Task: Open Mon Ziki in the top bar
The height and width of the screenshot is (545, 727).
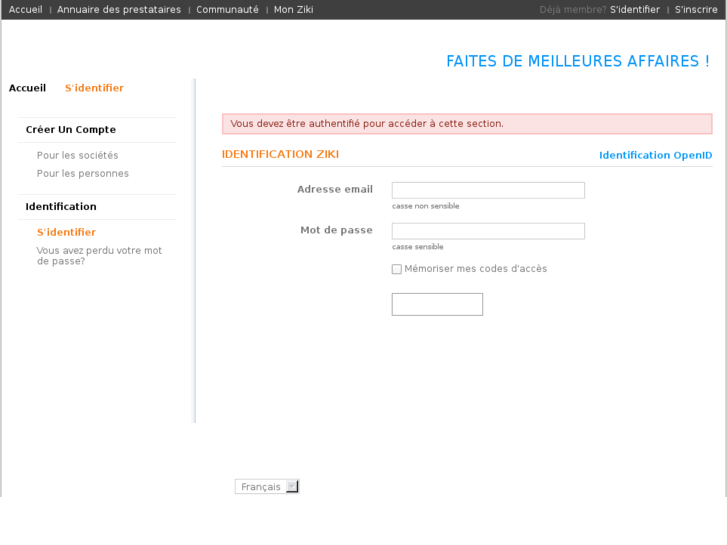Action: [x=293, y=9]
